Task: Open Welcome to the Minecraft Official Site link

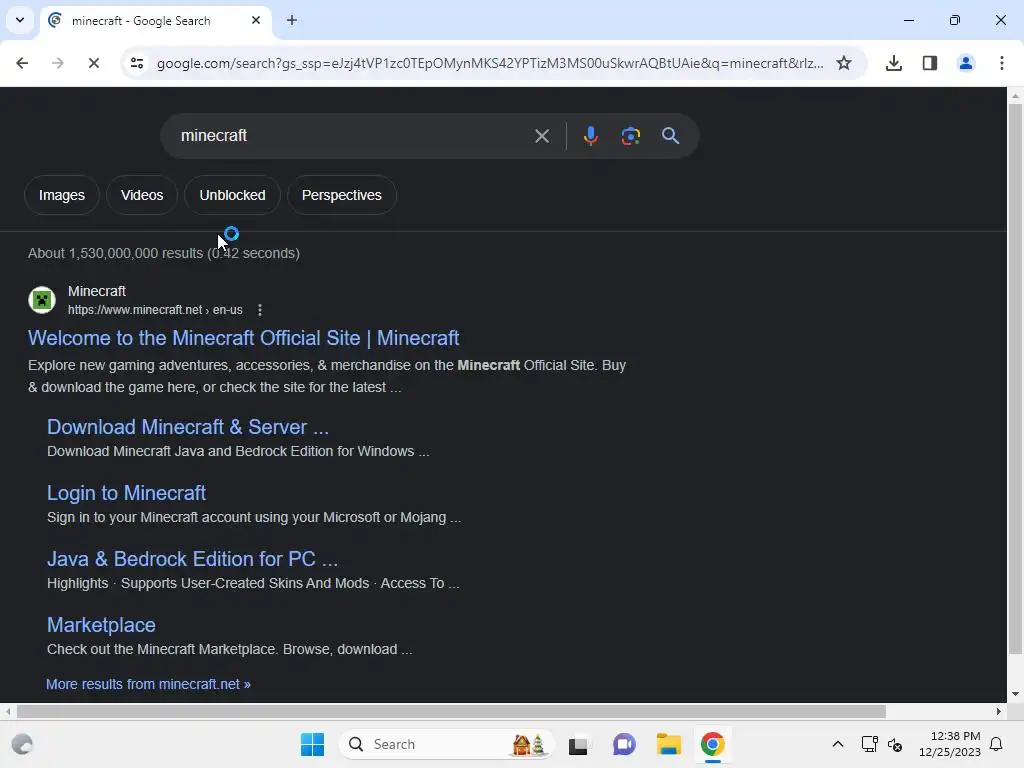Action: click(x=244, y=338)
